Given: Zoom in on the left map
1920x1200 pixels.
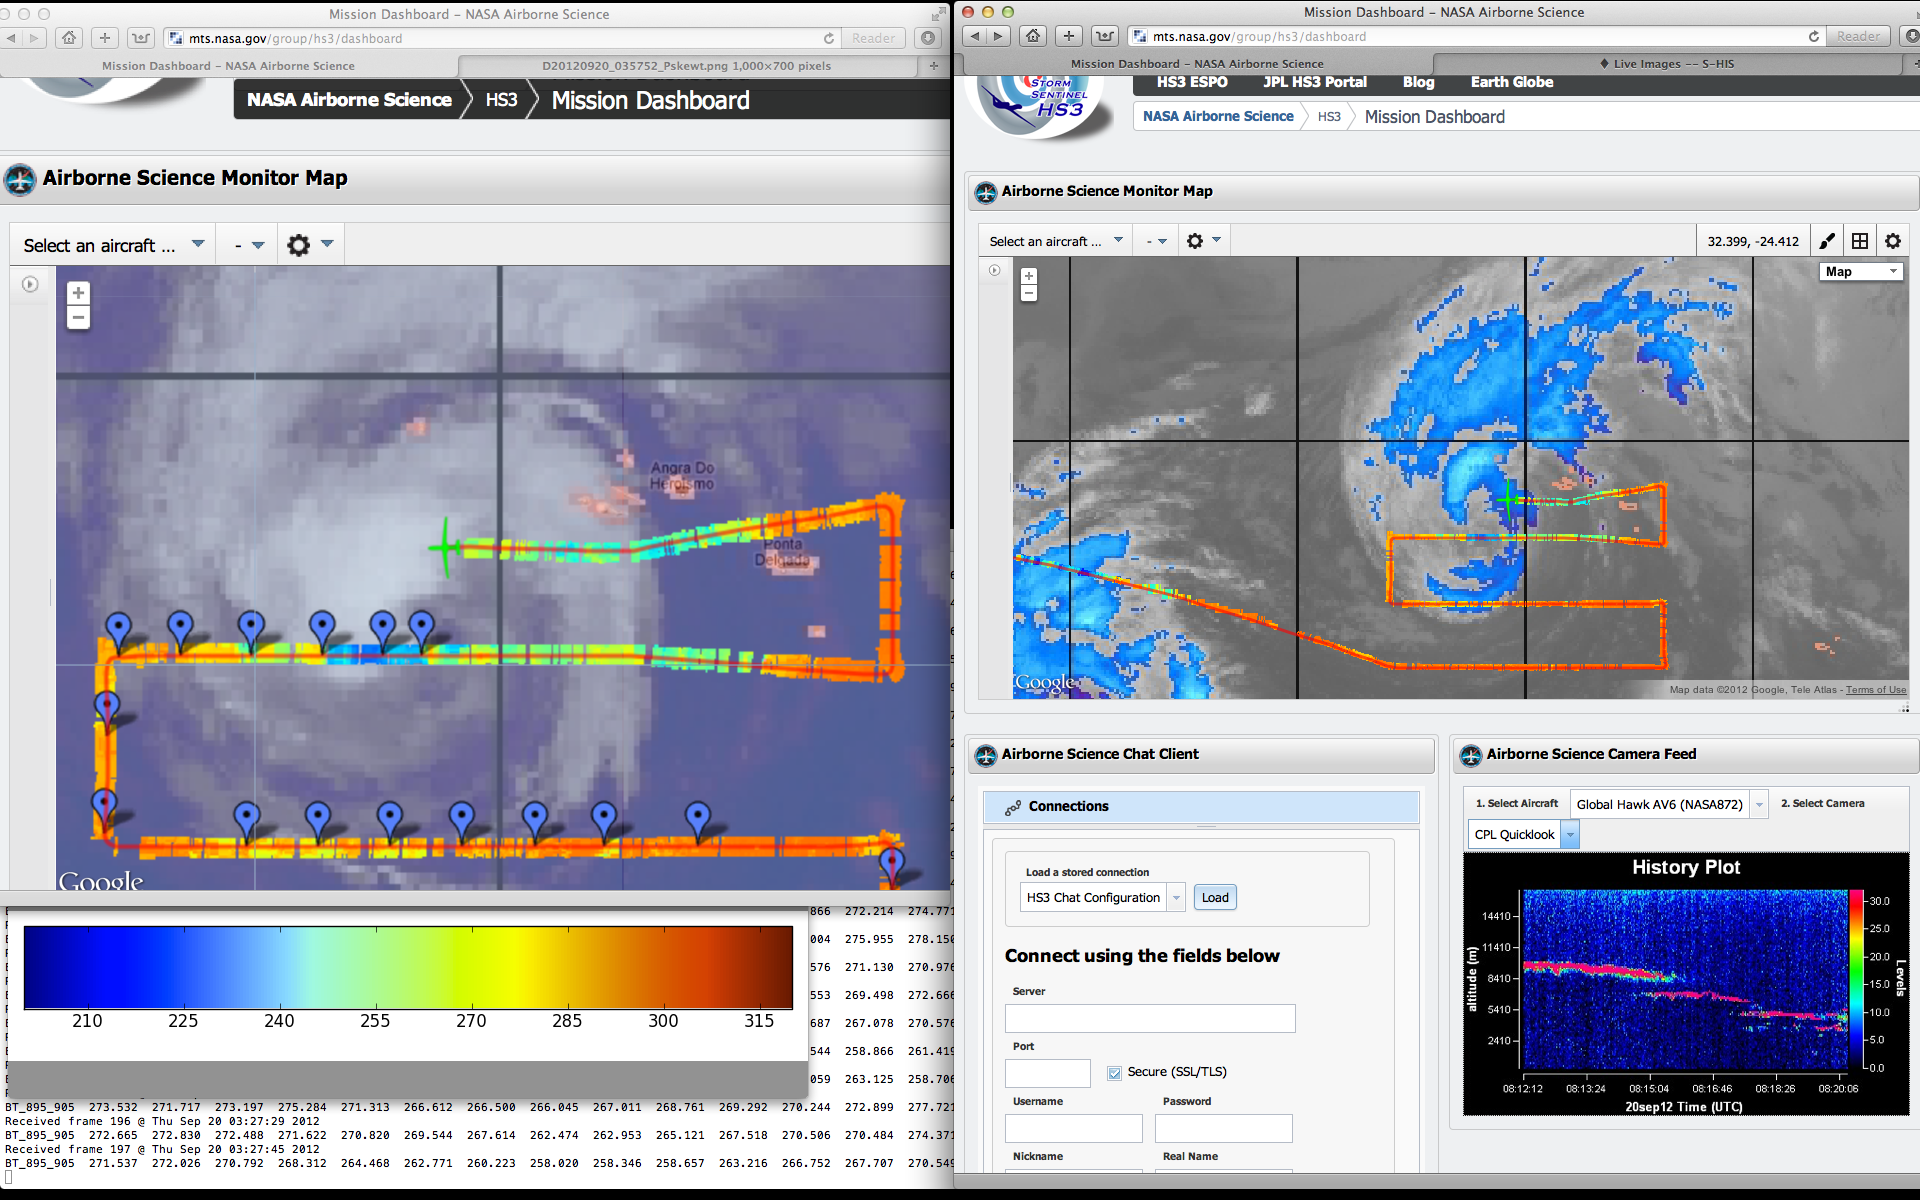Looking at the screenshot, I should tap(78, 293).
